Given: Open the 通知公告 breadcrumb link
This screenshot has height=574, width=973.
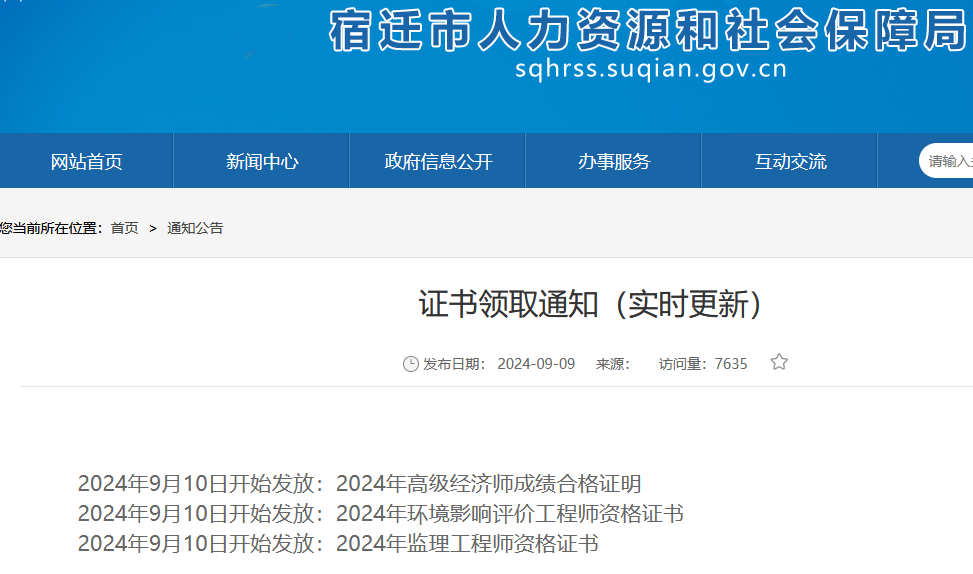Looking at the screenshot, I should (195, 228).
